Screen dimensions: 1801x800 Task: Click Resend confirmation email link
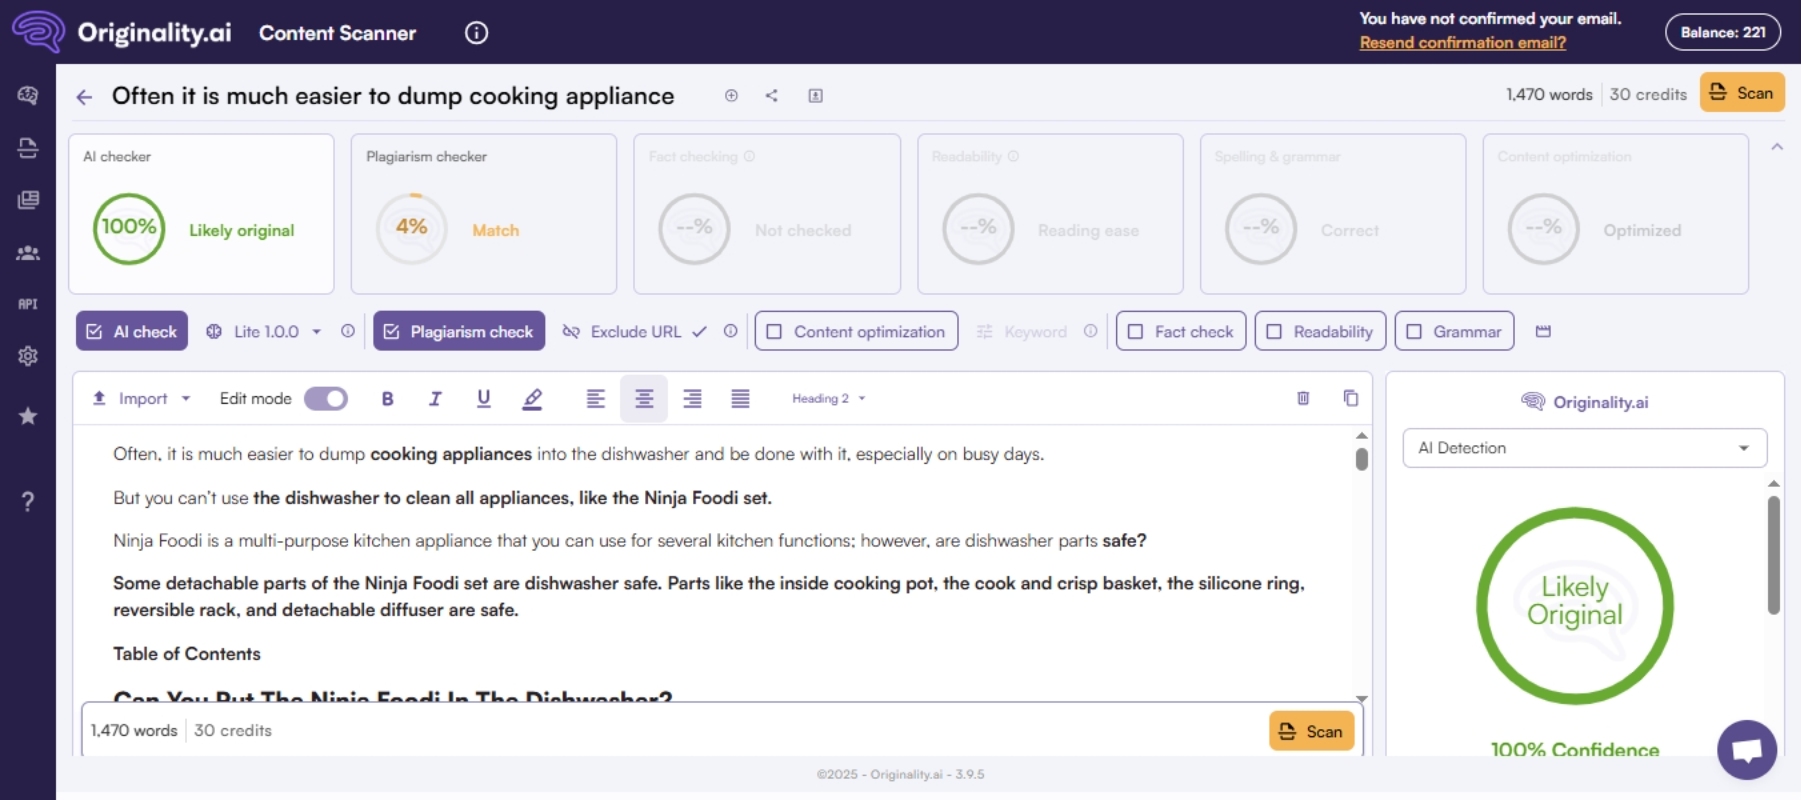point(1462,43)
